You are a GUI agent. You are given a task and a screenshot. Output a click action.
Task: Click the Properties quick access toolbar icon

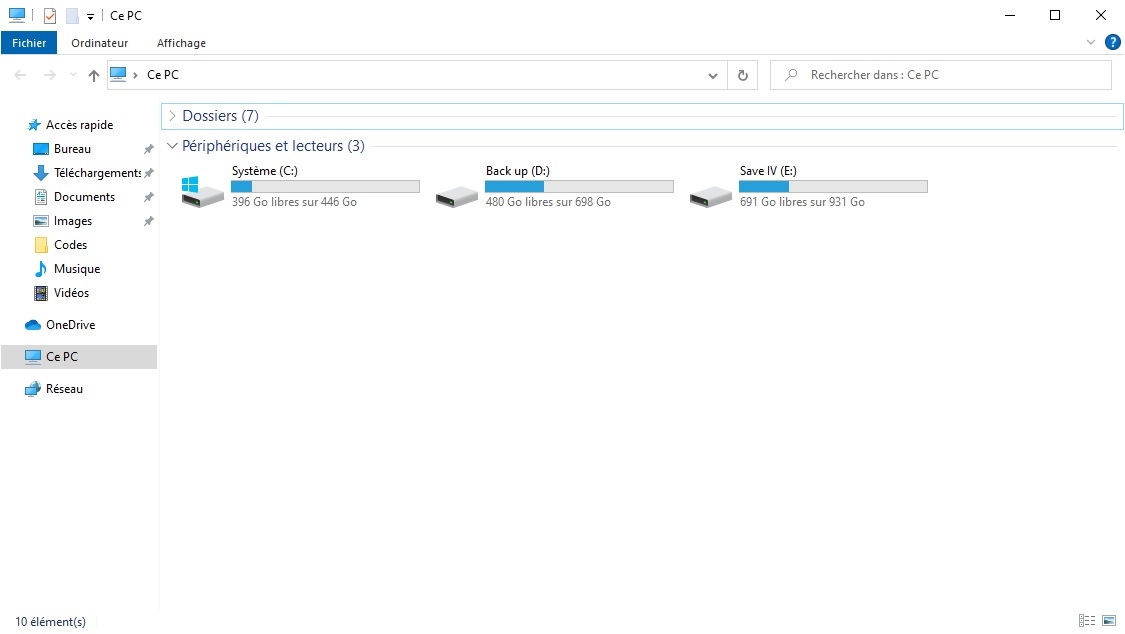(x=50, y=16)
